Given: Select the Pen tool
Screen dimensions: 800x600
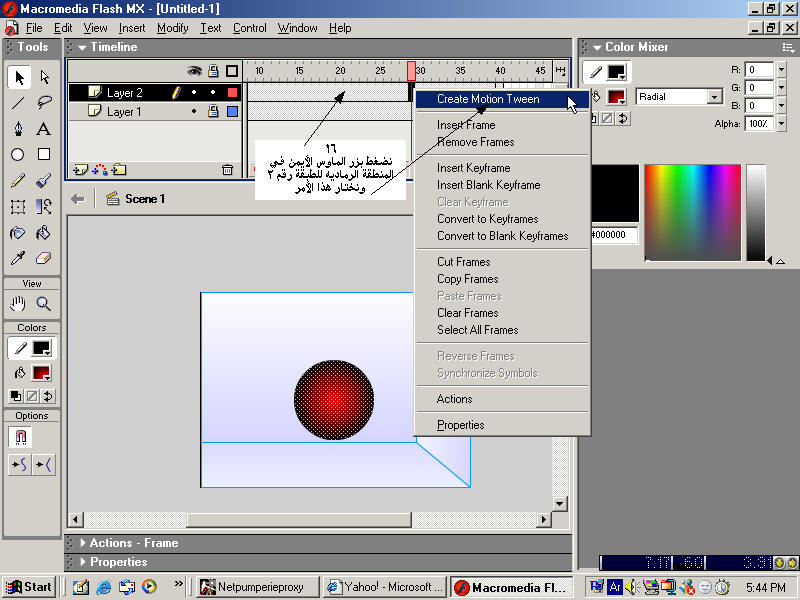Looking at the screenshot, I should [18, 129].
